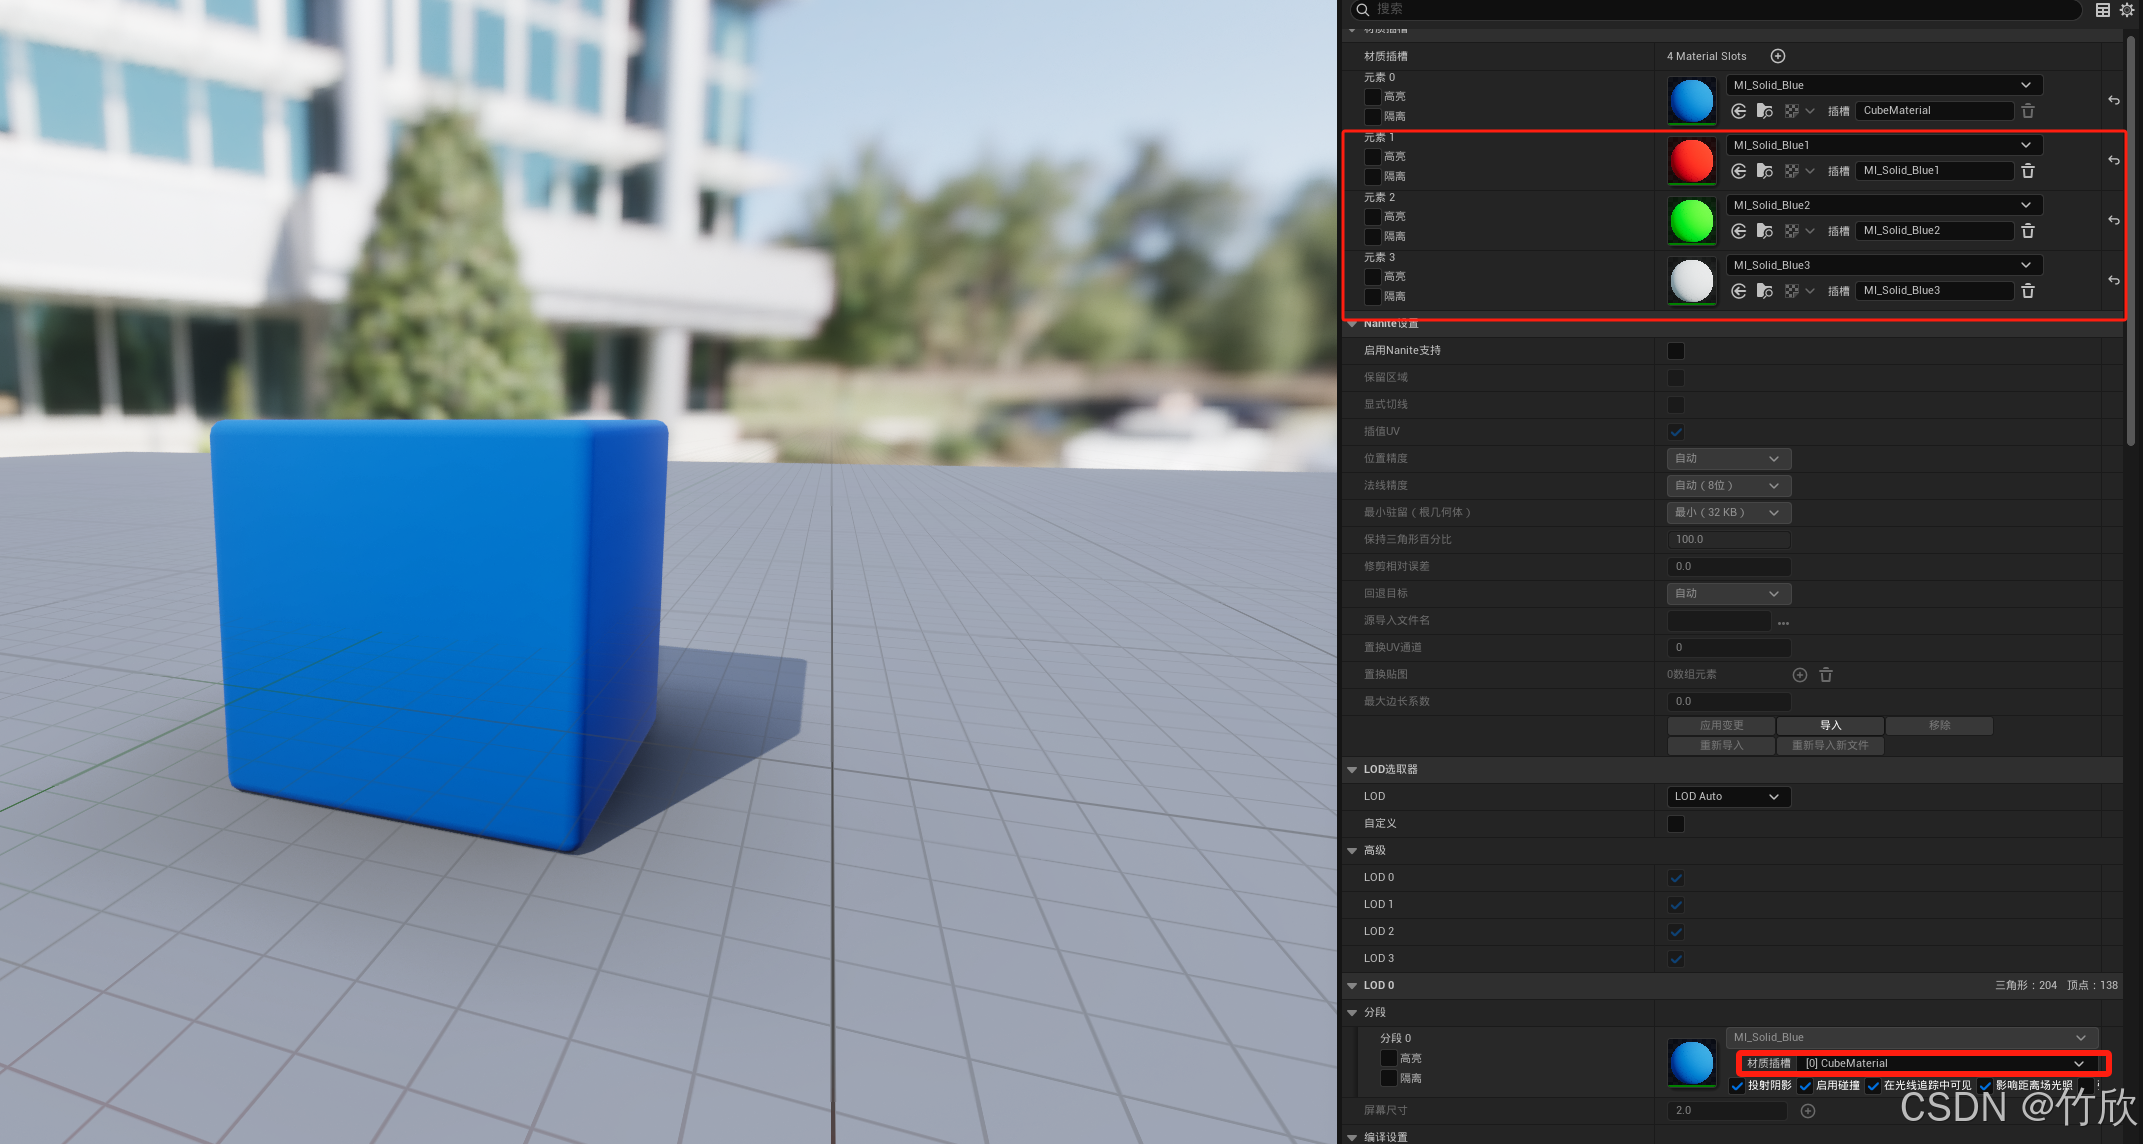Switch to the property matrix grid view icon

coord(2103,9)
